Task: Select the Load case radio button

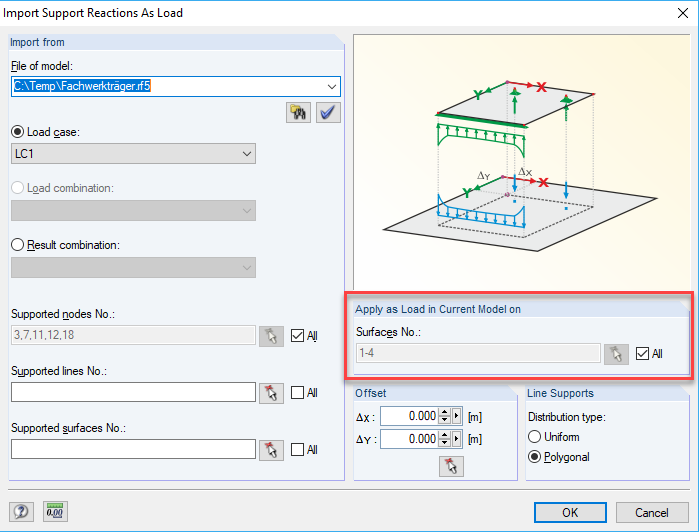Action: (17, 132)
